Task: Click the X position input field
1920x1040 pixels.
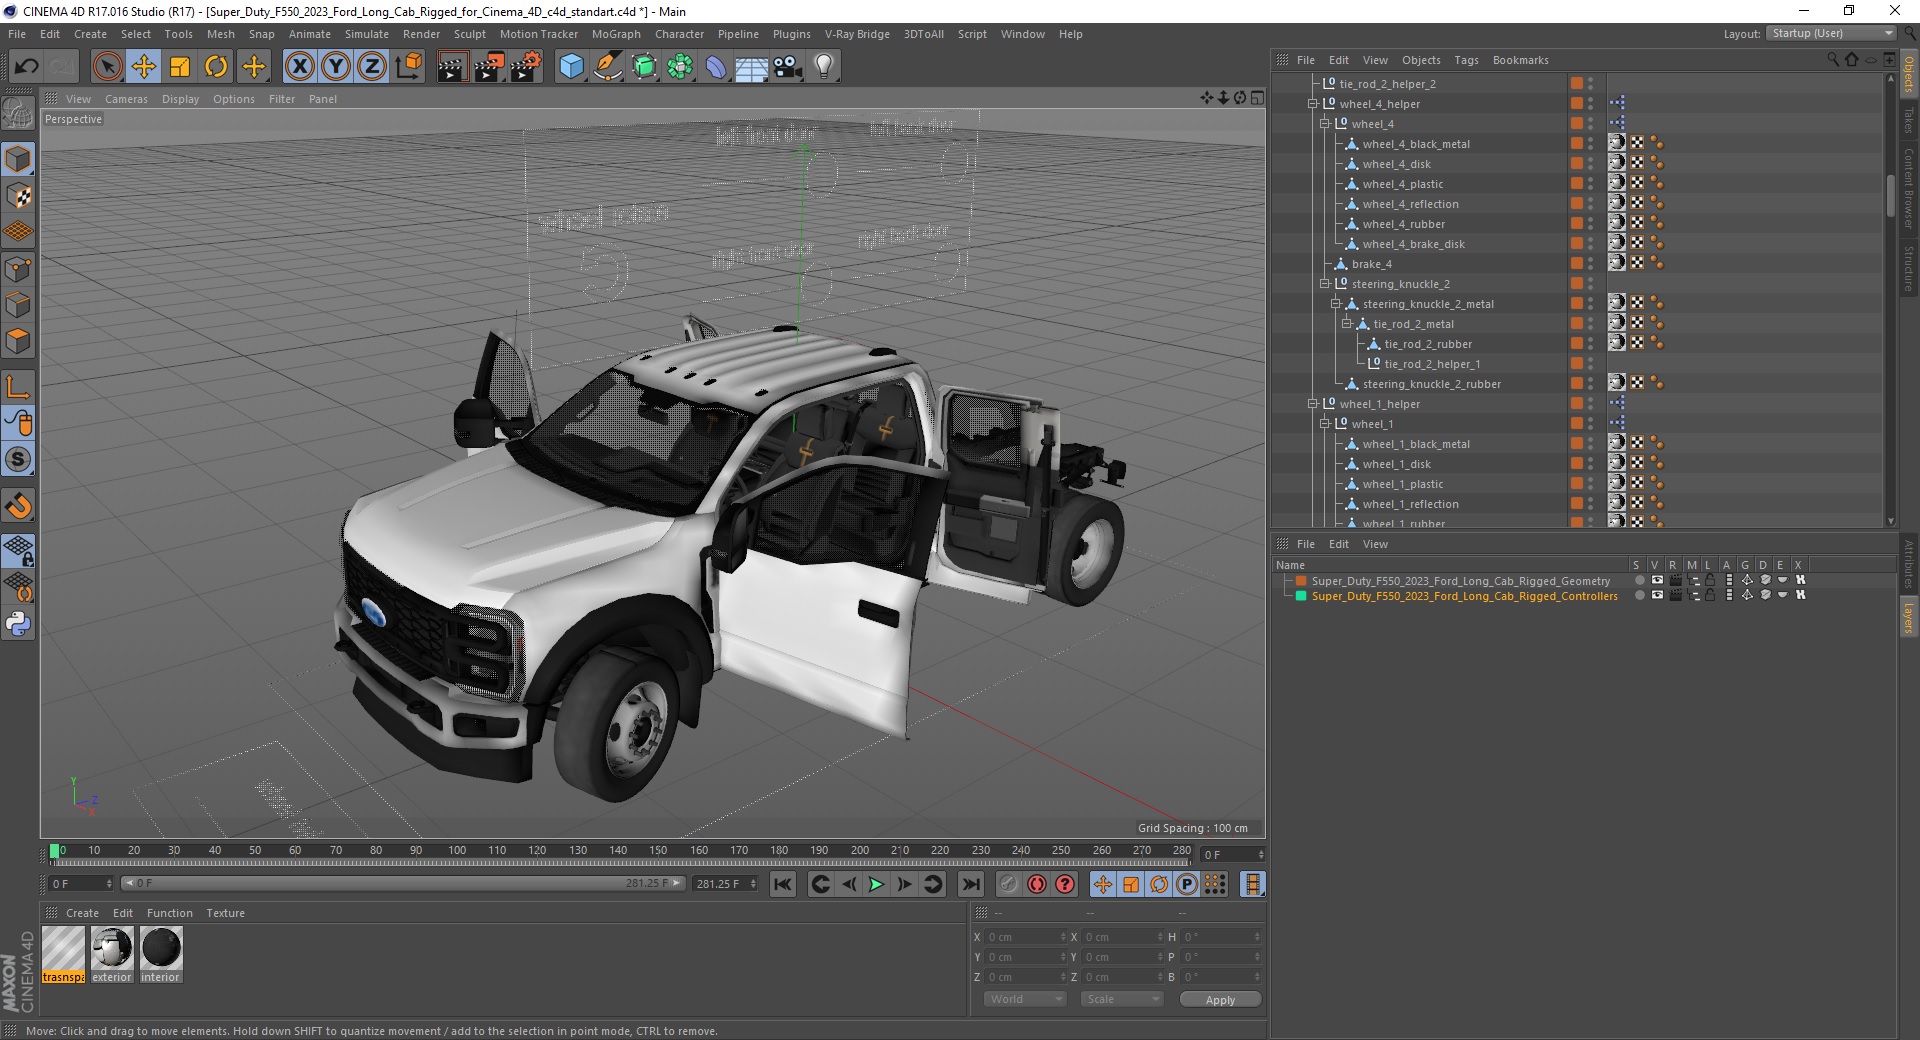Action: point(1026,937)
